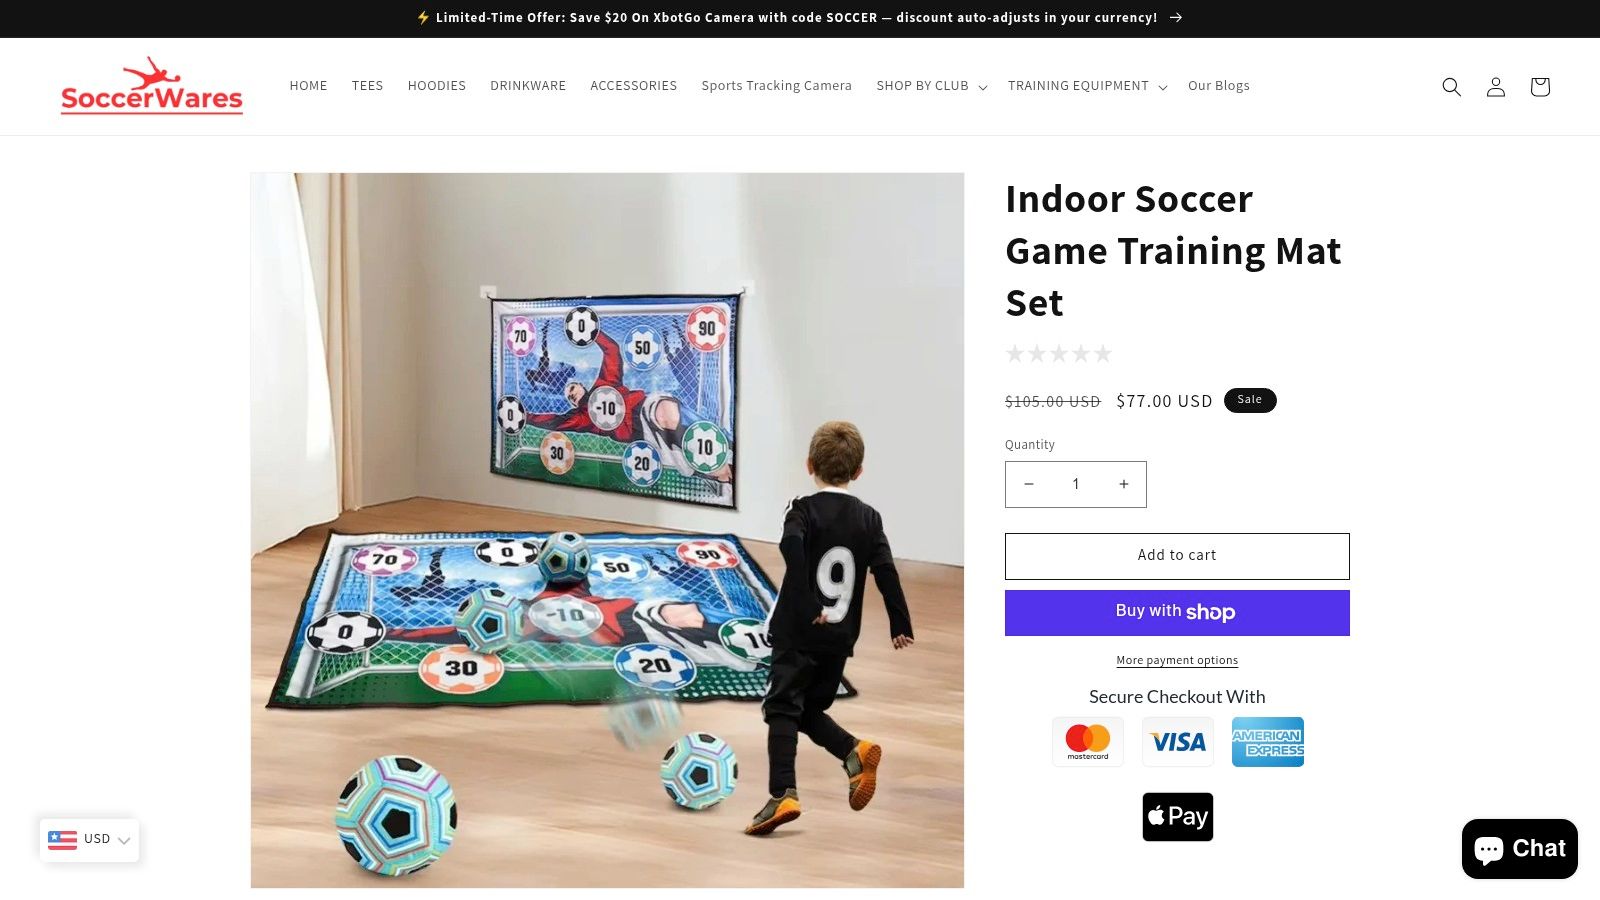Open More payment options link
This screenshot has width=1600, height=900.
(1177, 660)
